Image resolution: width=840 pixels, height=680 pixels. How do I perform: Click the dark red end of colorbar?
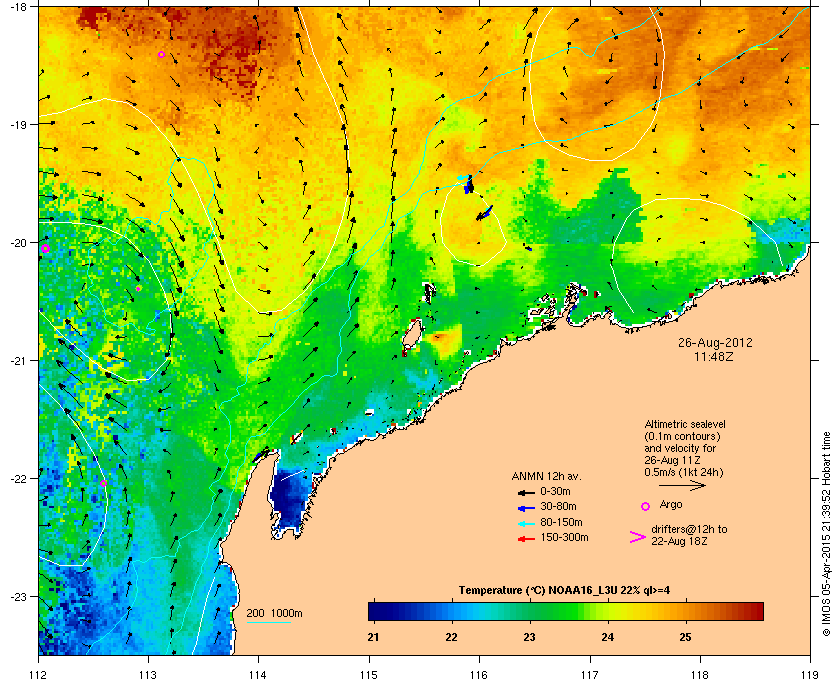coord(756,611)
